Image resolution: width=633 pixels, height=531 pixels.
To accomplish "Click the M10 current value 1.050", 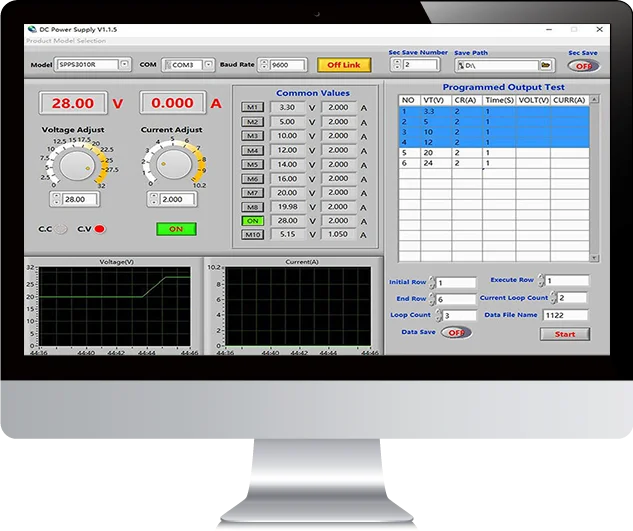I will point(338,234).
